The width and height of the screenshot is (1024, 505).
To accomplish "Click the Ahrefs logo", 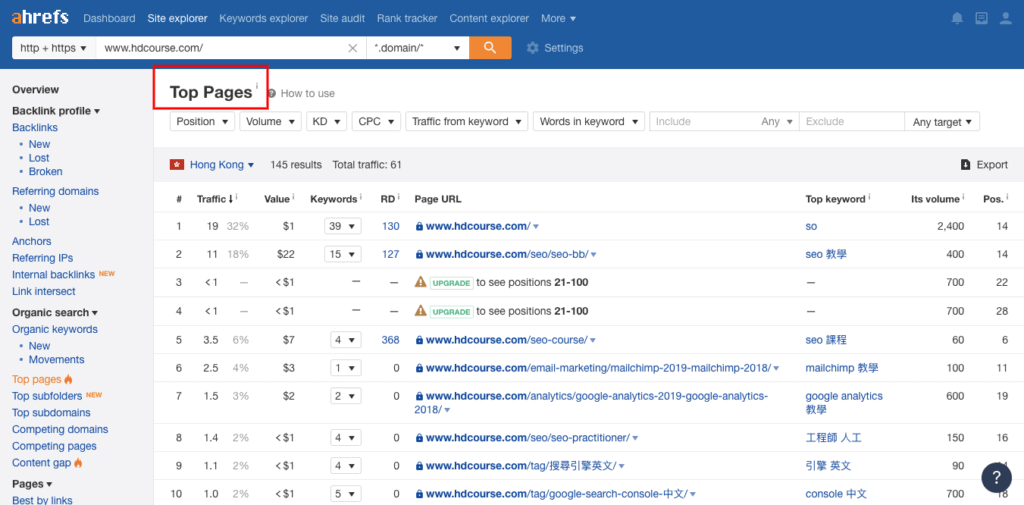I will point(40,18).
